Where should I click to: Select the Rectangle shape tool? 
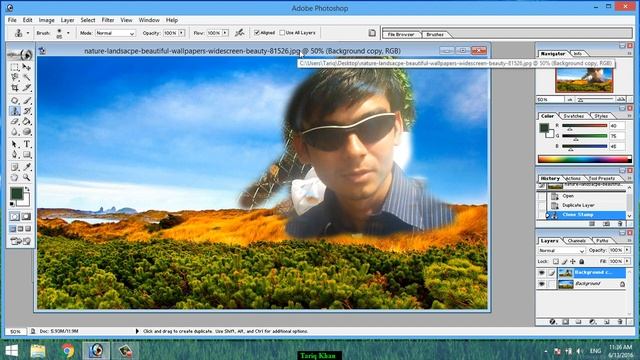pos(27,155)
